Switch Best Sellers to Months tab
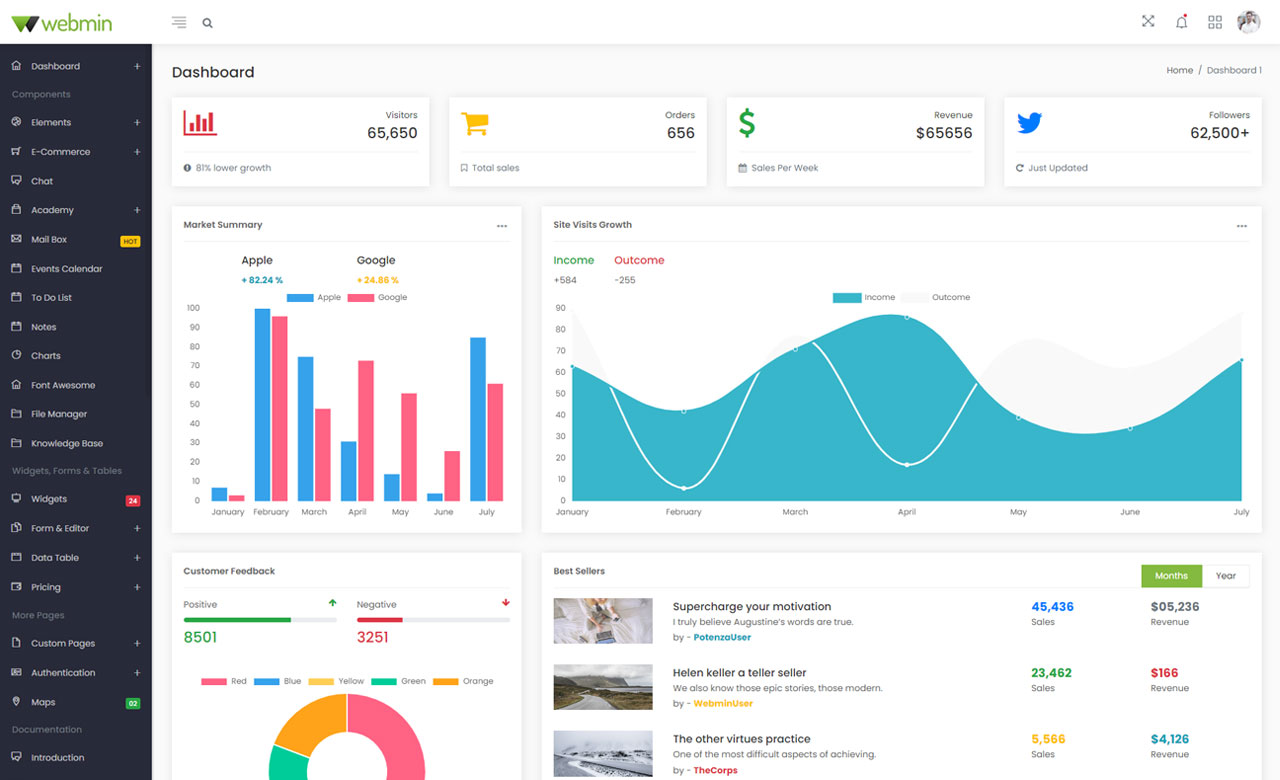This screenshot has height=780, width=1280. [x=1171, y=576]
